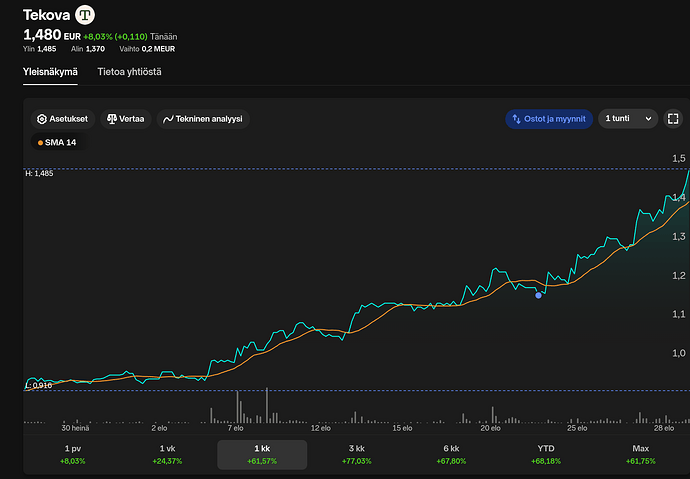The image size is (690, 479).
Task: Select the Yleisnäkymä tab
Action: tap(50, 72)
